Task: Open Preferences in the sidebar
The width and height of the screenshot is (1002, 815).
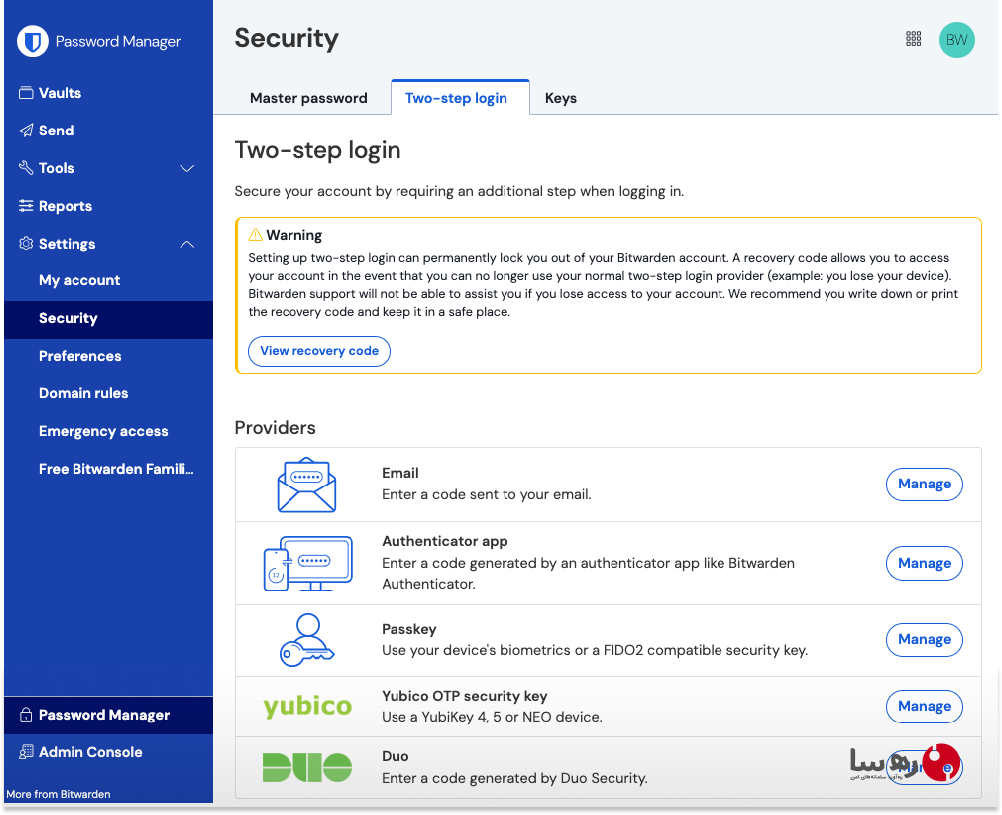Action: [80, 356]
